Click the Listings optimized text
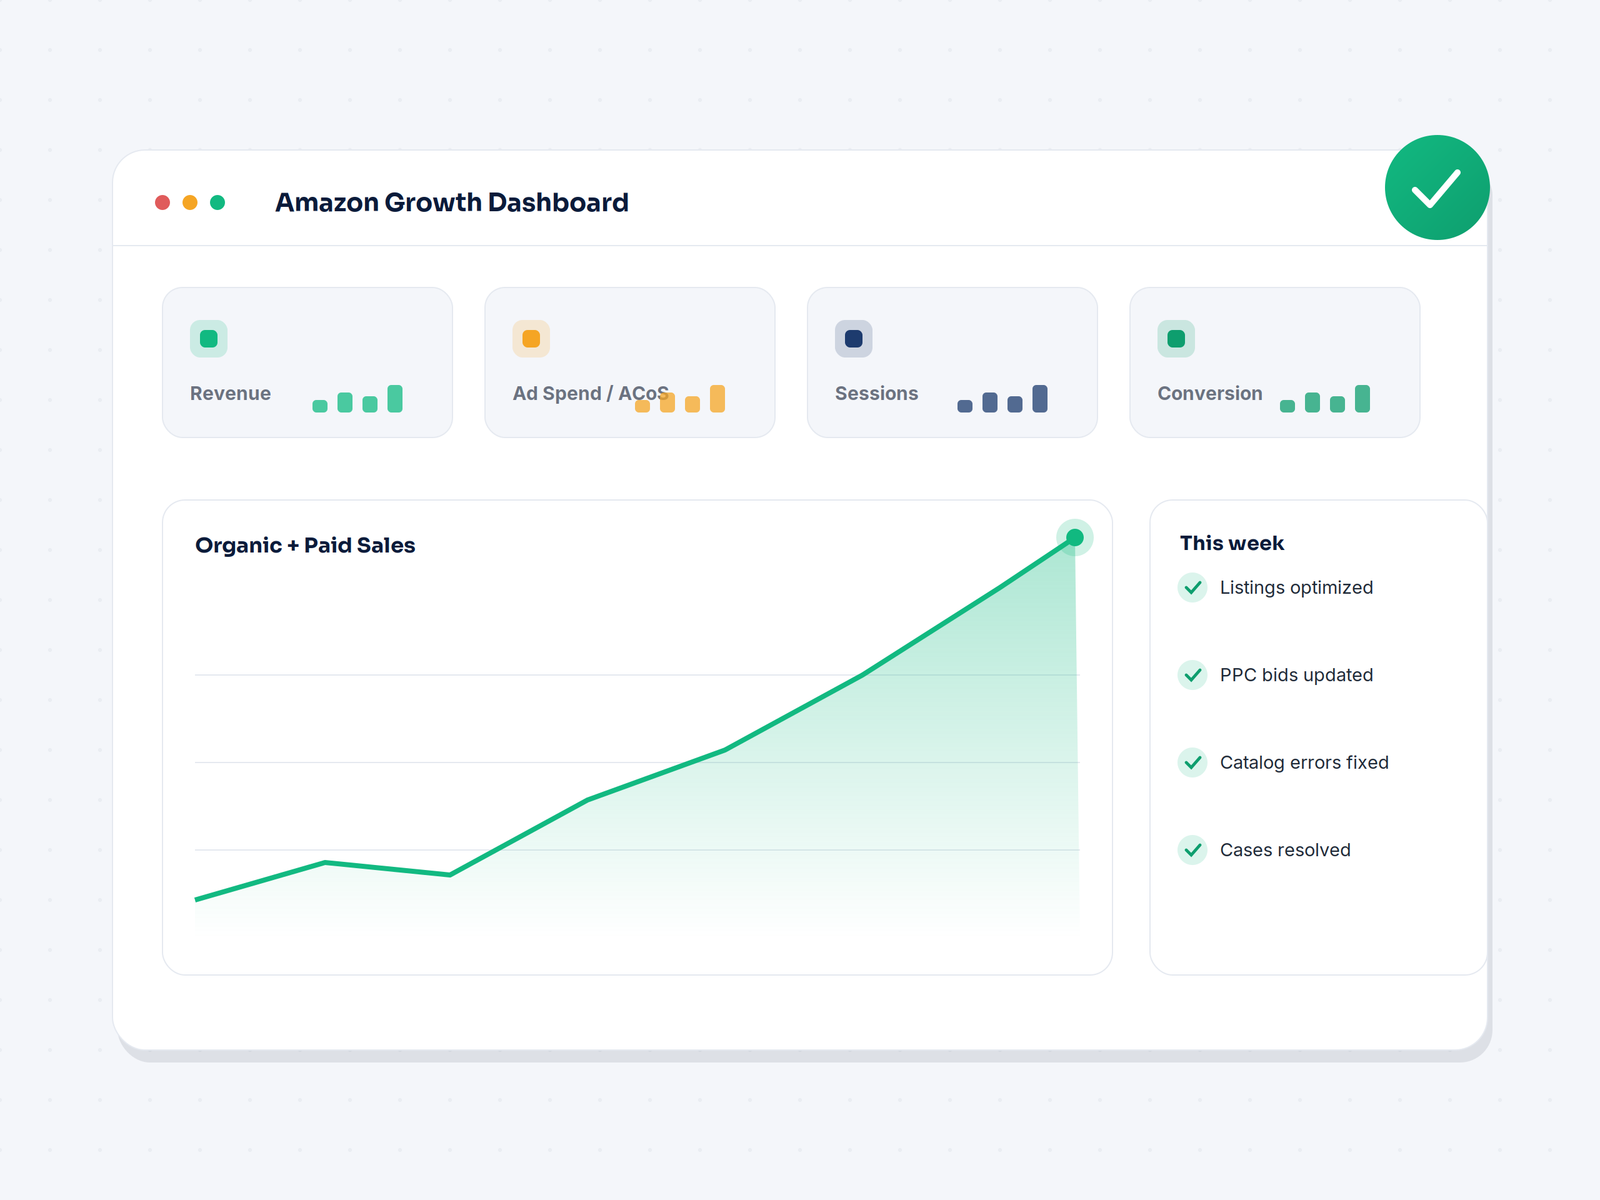Screen dimensions: 1600x1200 [1296, 588]
